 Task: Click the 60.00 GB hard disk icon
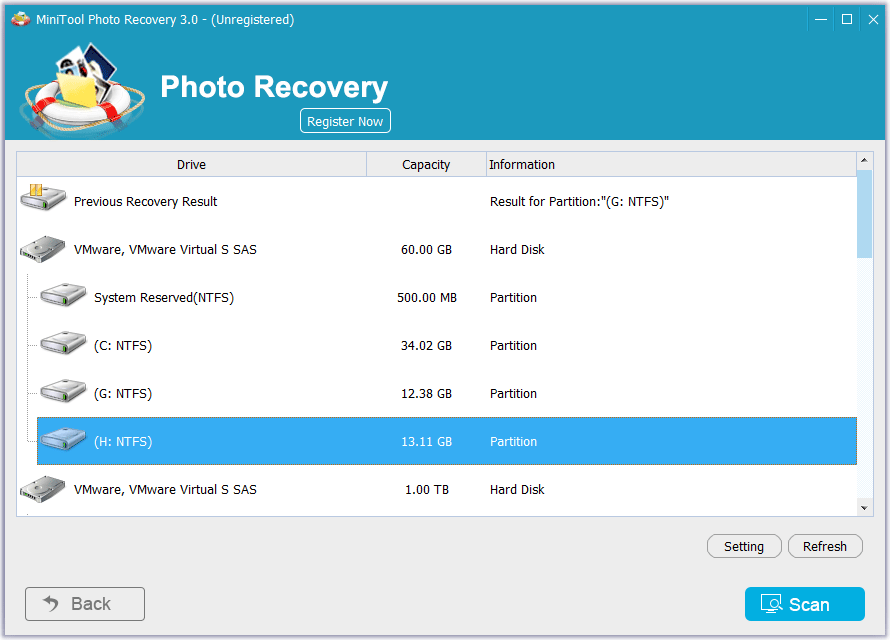[43, 249]
